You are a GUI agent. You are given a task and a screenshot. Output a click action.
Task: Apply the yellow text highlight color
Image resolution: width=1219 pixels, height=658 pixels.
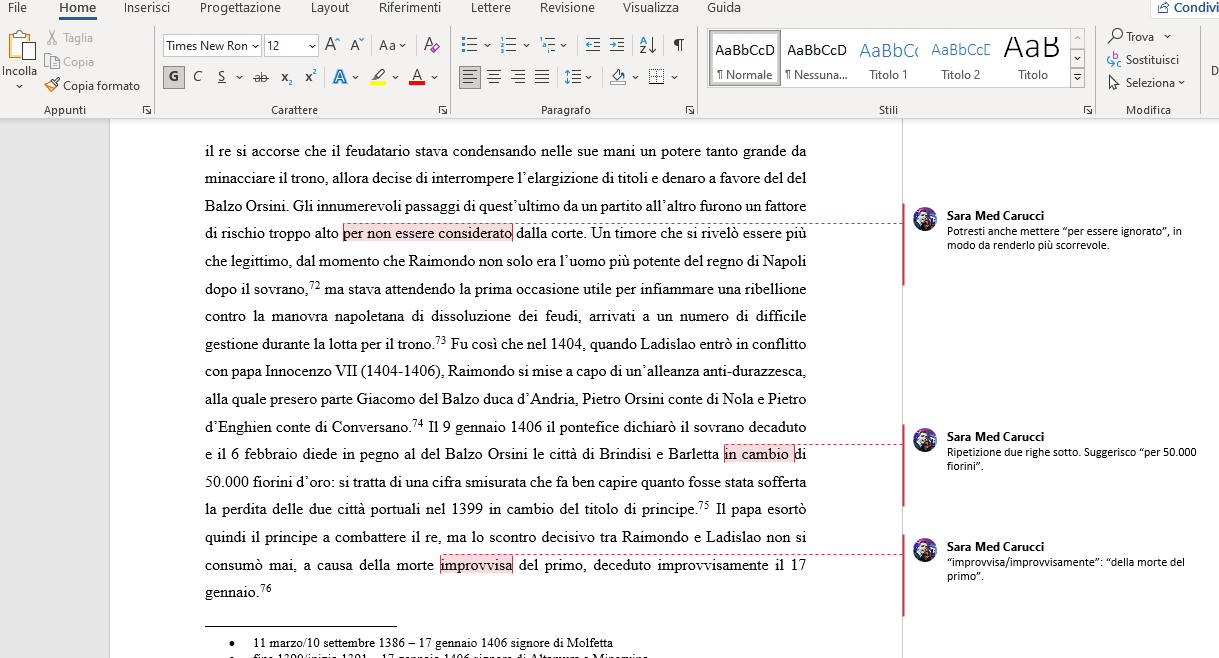(377, 77)
